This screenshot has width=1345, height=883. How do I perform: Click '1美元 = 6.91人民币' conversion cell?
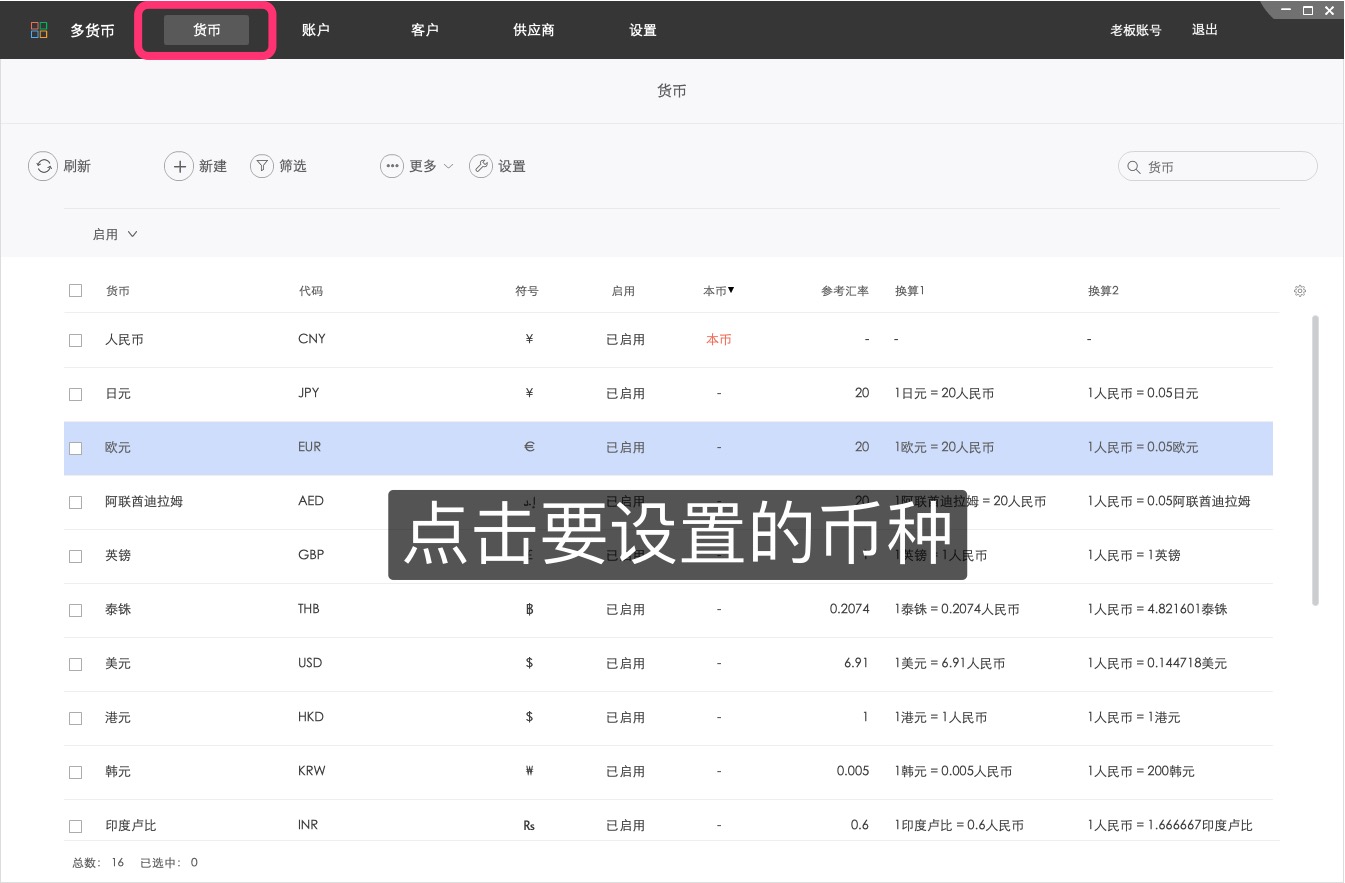tap(950, 664)
